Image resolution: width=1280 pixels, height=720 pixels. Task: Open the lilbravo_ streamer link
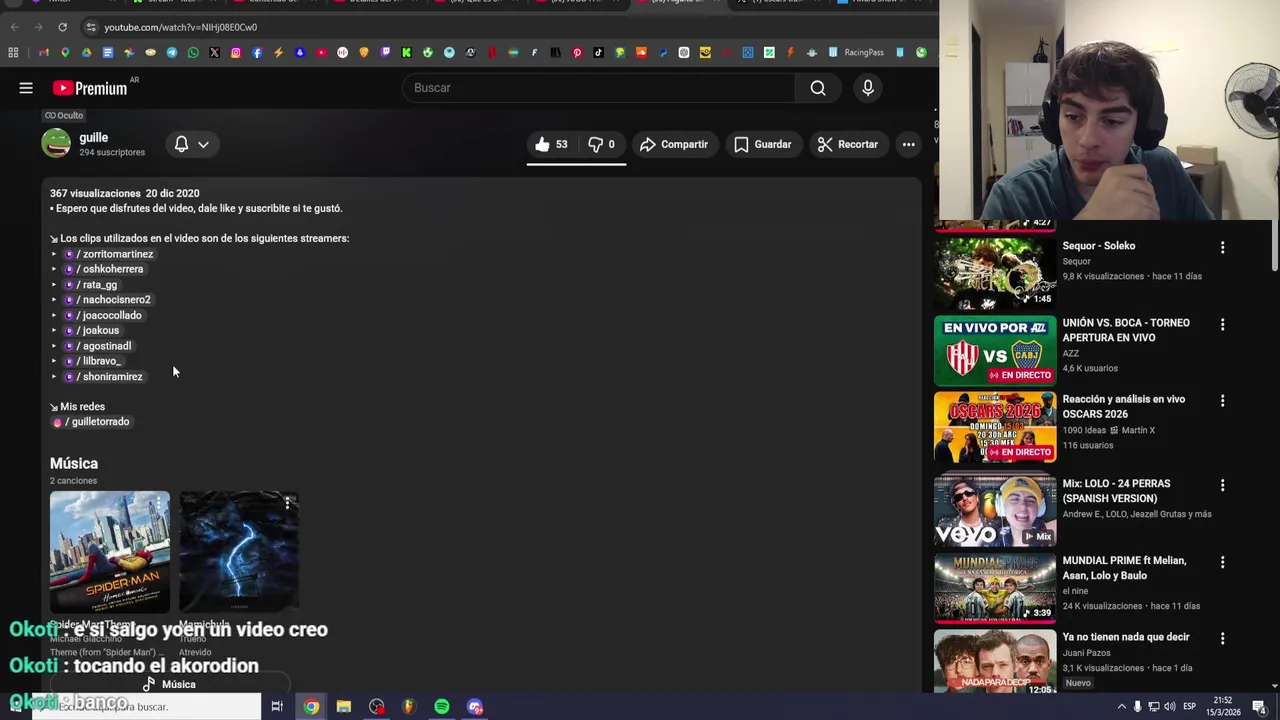click(93, 361)
